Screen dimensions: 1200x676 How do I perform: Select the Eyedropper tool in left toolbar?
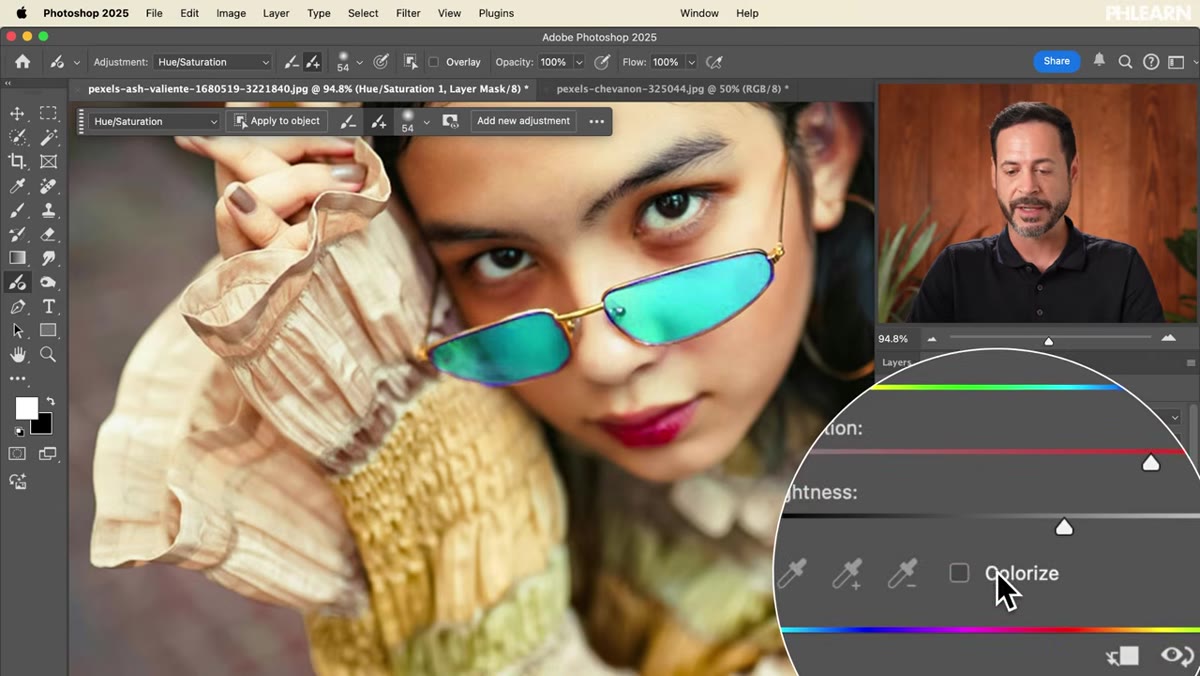pyautogui.click(x=17, y=186)
